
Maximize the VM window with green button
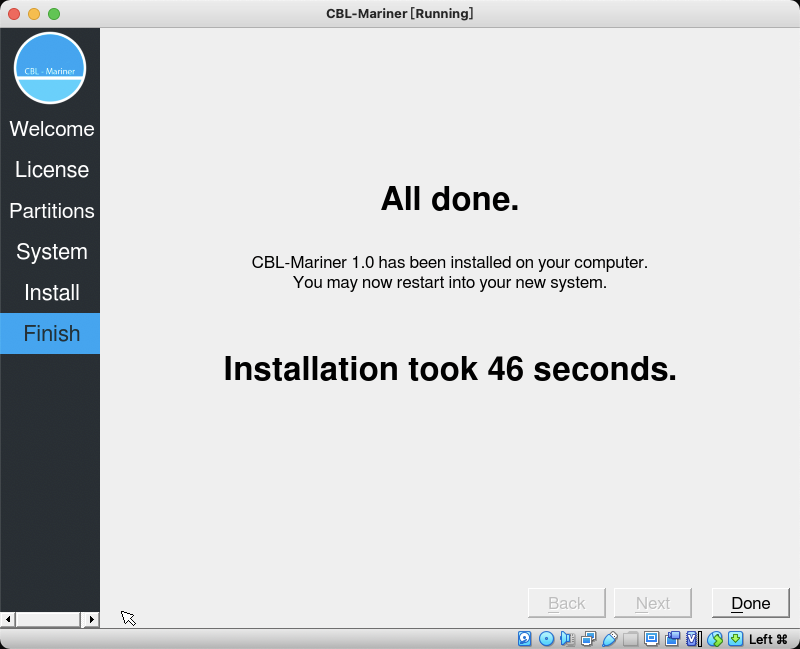[54, 14]
